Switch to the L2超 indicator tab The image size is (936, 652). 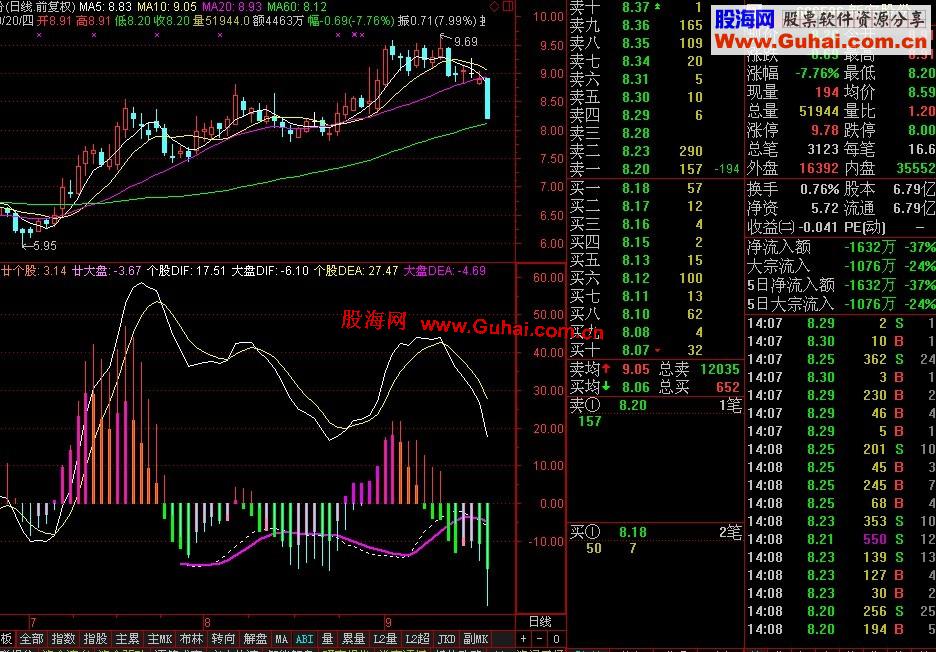[417, 639]
